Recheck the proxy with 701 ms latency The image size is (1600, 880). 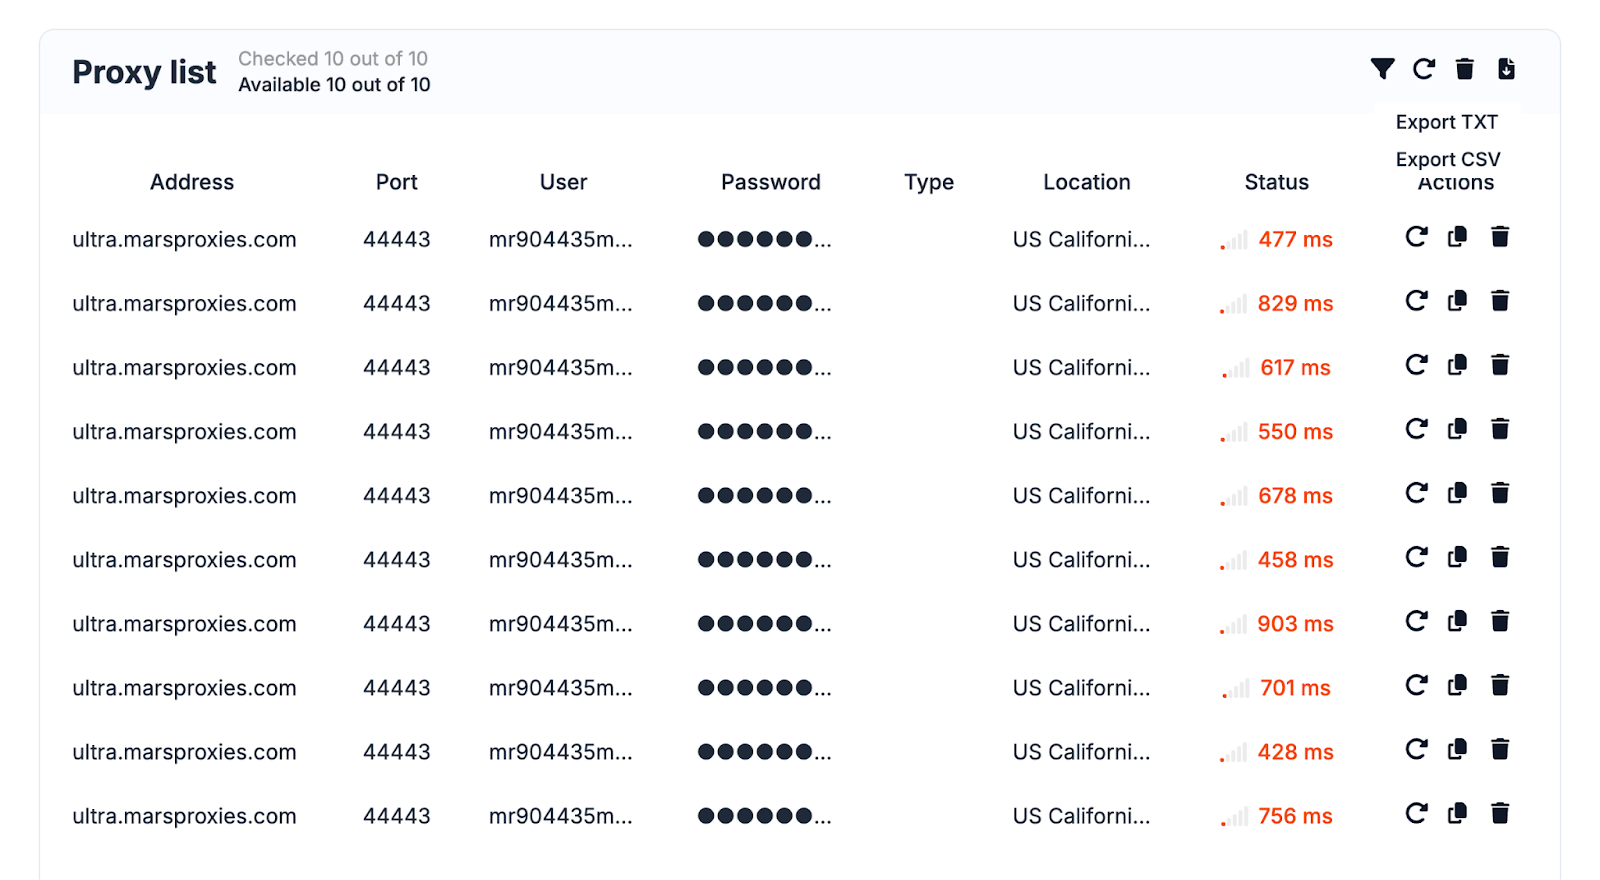click(x=1416, y=685)
